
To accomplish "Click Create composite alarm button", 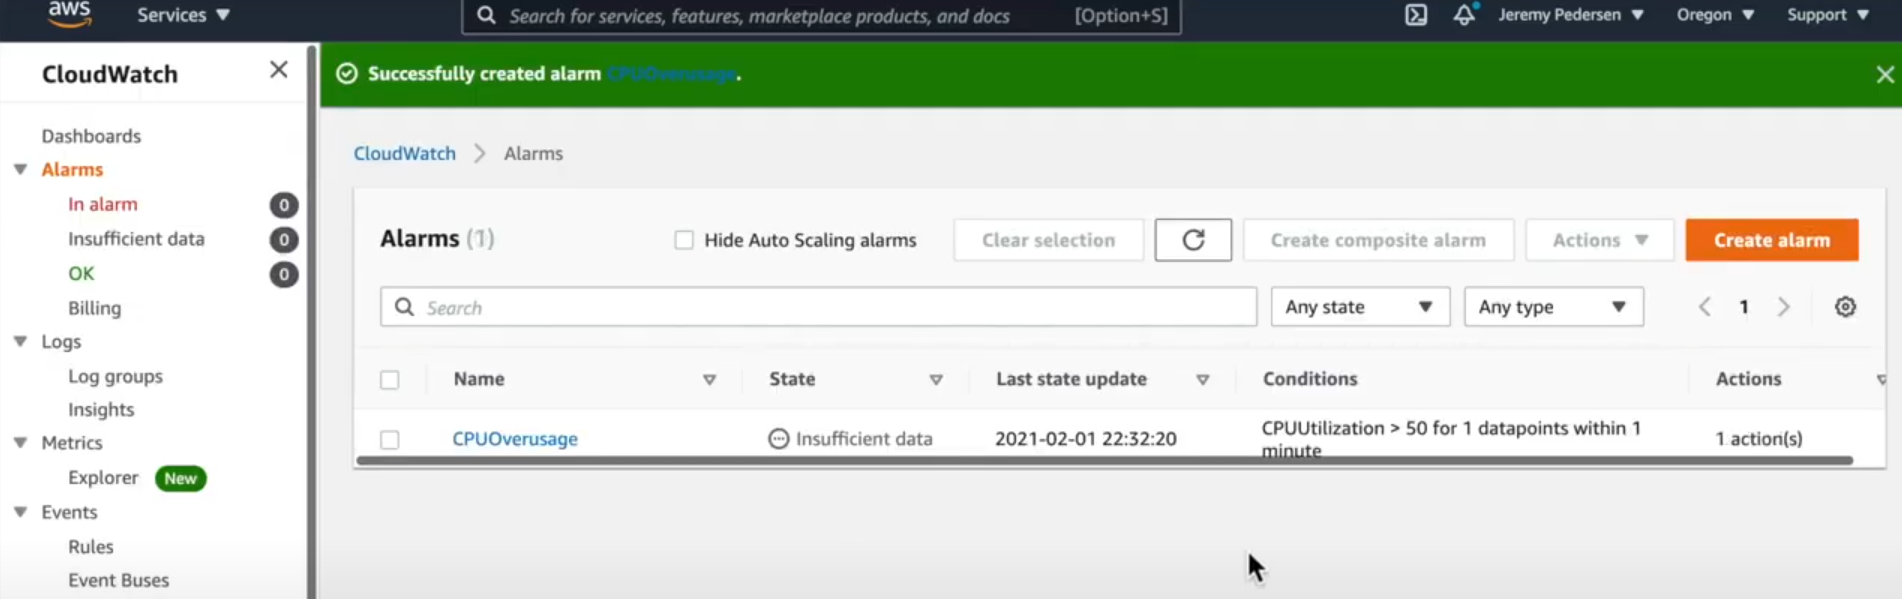I will click(1378, 240).
